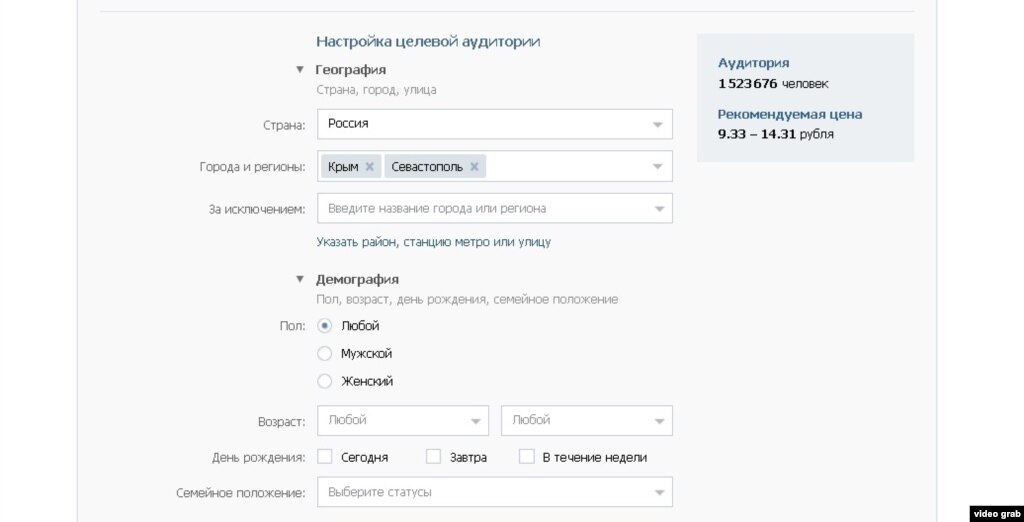Open the minimum Возраст dropdown
This screenshot has width=1024, height=522.
402,421
